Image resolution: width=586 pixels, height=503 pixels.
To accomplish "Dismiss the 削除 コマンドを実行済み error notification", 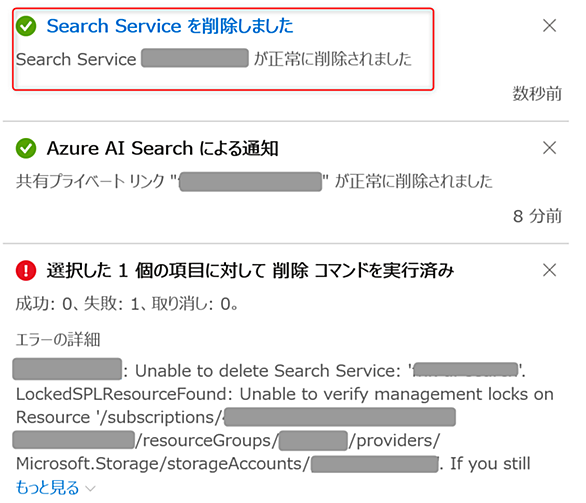I will pos(549,270).
